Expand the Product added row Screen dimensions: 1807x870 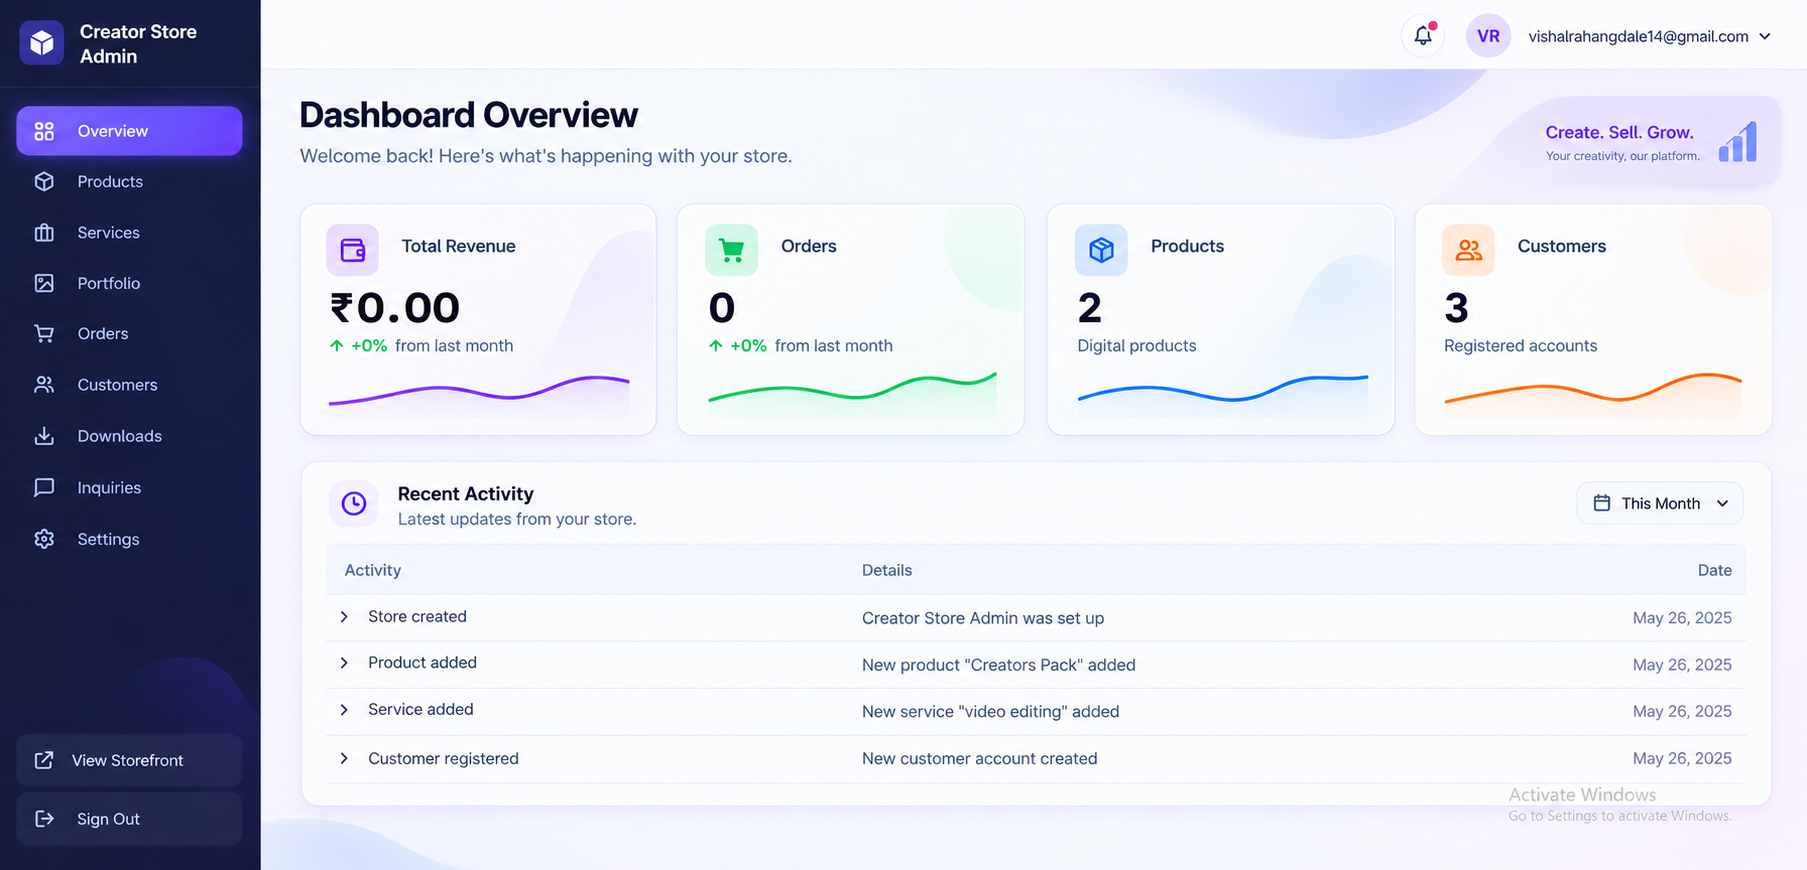(x=344, y=663)
